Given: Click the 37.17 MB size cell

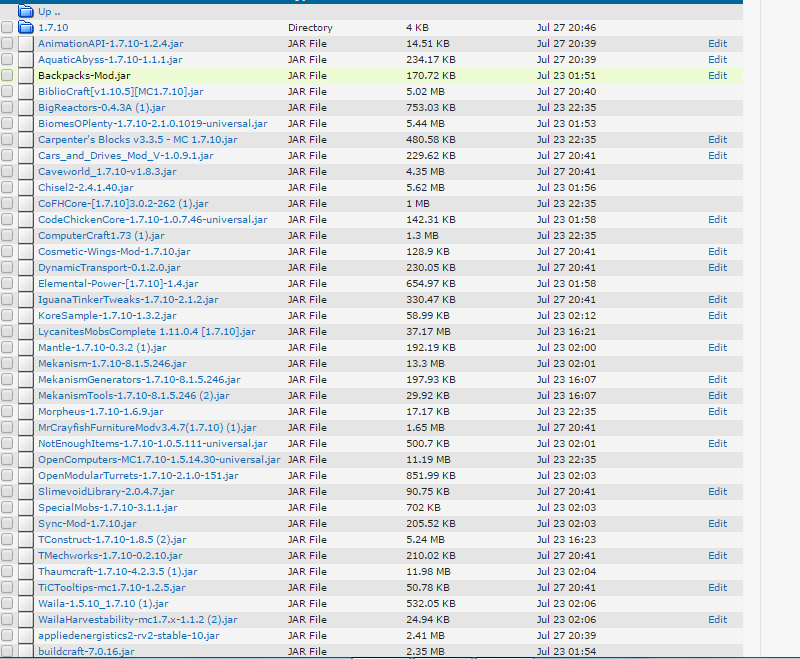Looking at the screenshot, I should tap(428, 332).
